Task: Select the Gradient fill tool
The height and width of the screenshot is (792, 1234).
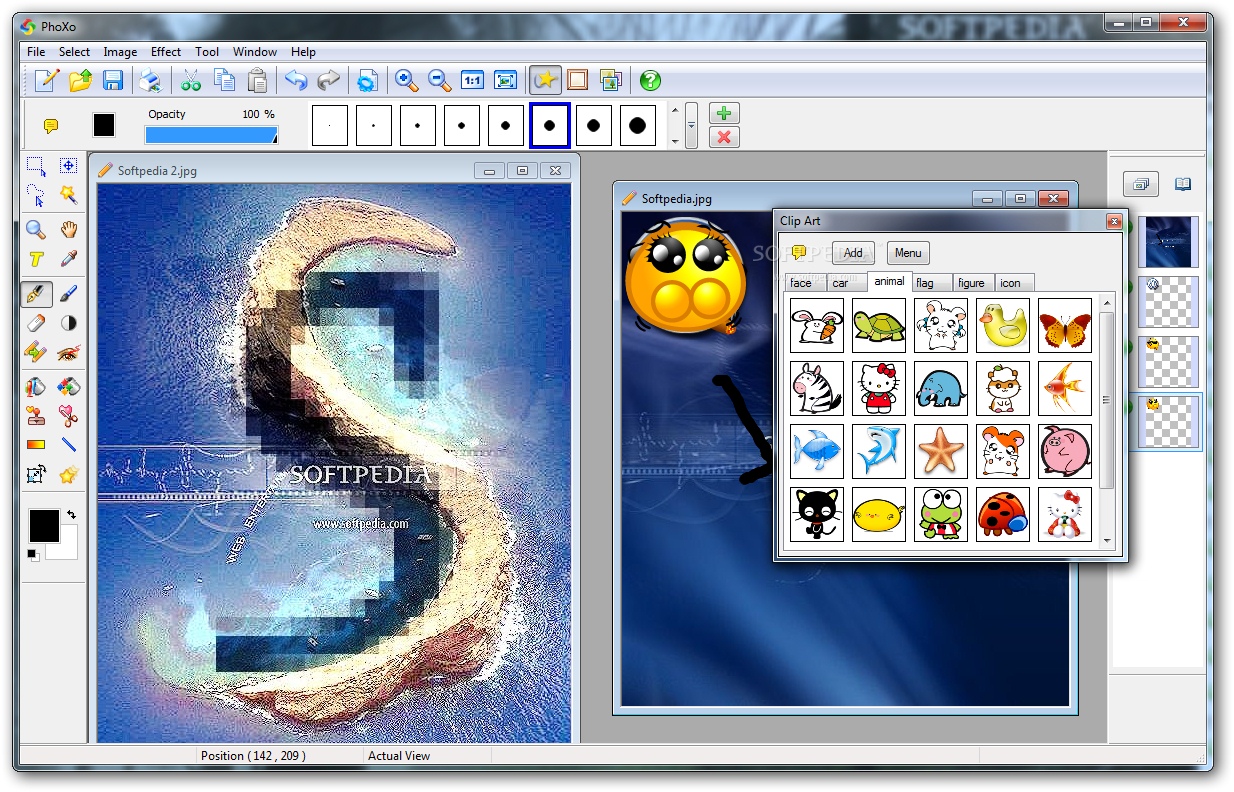Action: click(36, 445)
